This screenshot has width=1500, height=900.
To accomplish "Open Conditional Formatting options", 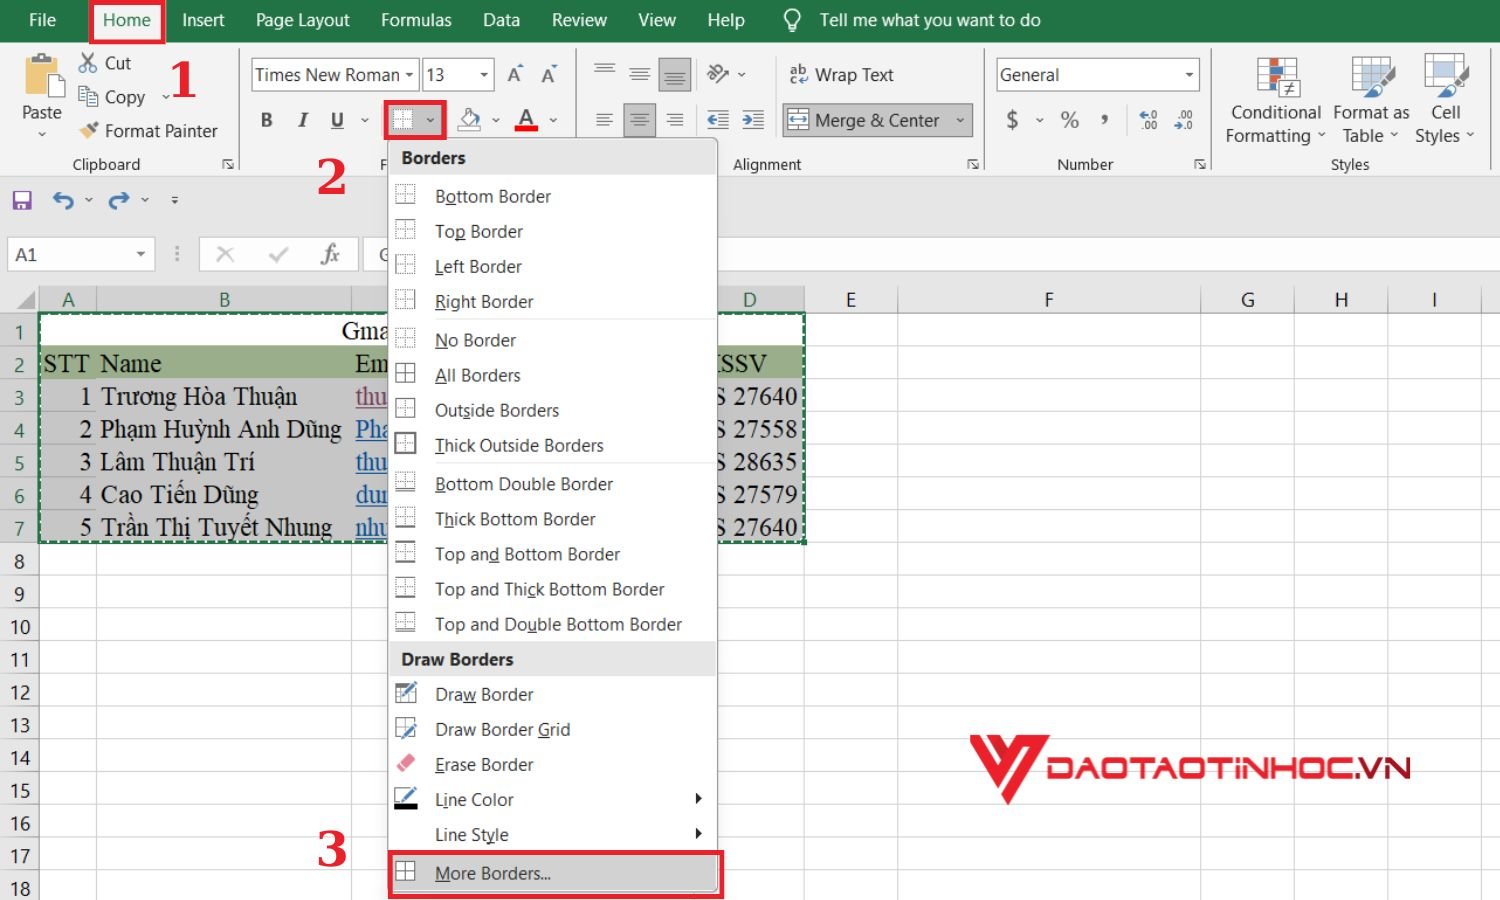I will click(1274, 97).
